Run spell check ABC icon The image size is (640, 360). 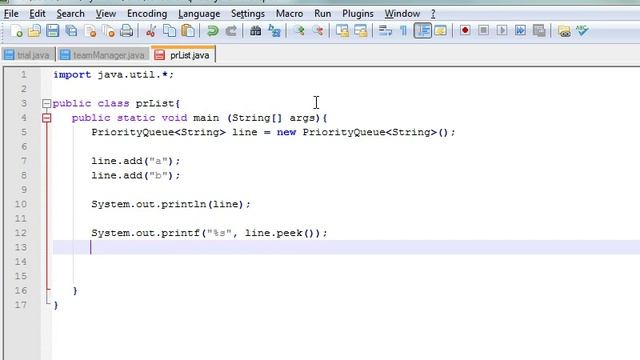(582, 31)
